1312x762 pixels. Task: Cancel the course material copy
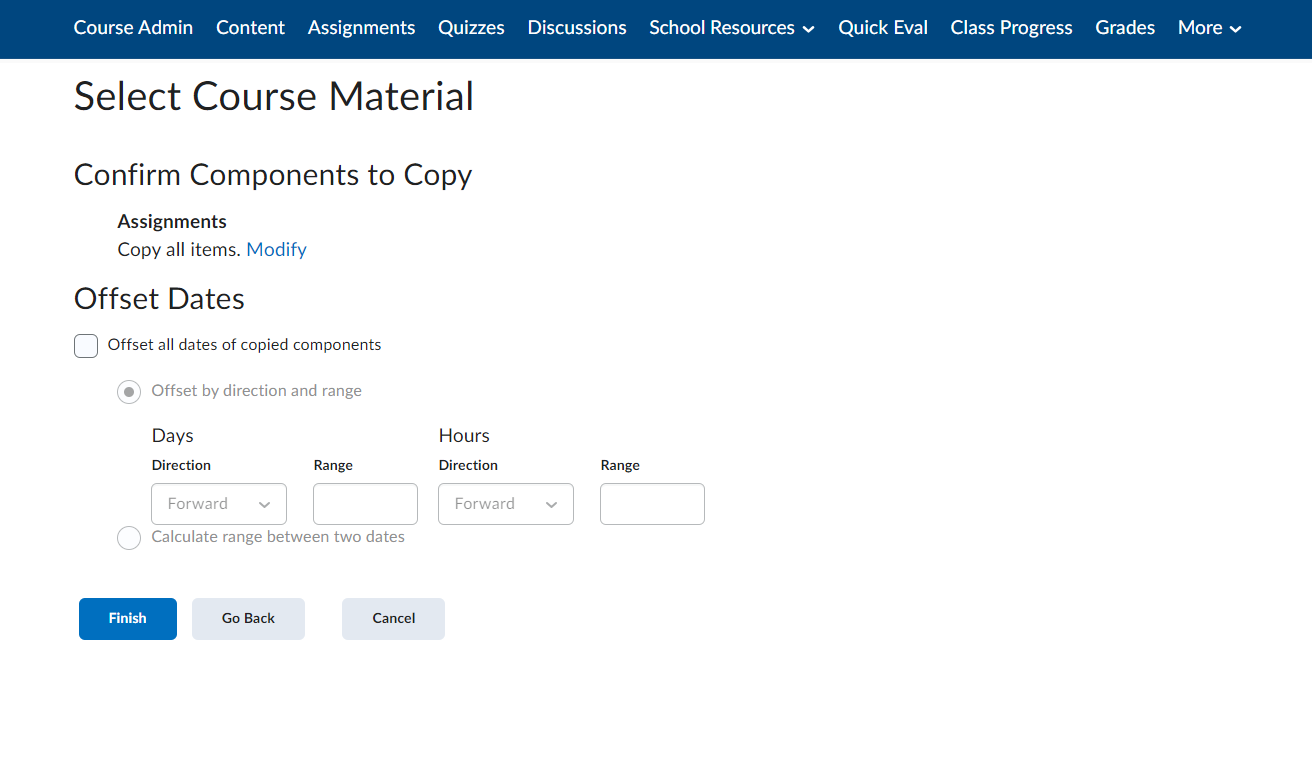(393, 618)
